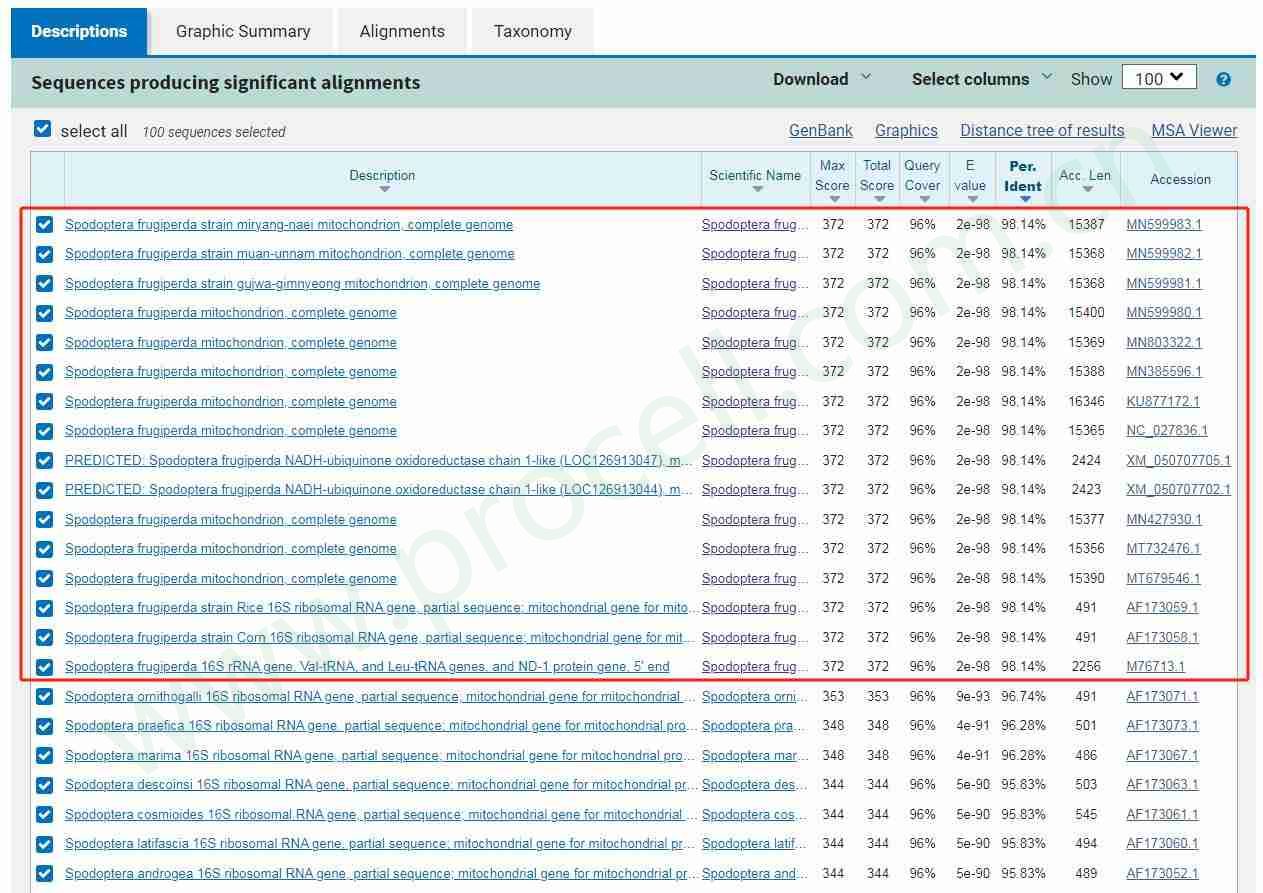Sort by Description column arrow
The width and height of the screenshot is (1263, 893).
click(x=384, y=190)
